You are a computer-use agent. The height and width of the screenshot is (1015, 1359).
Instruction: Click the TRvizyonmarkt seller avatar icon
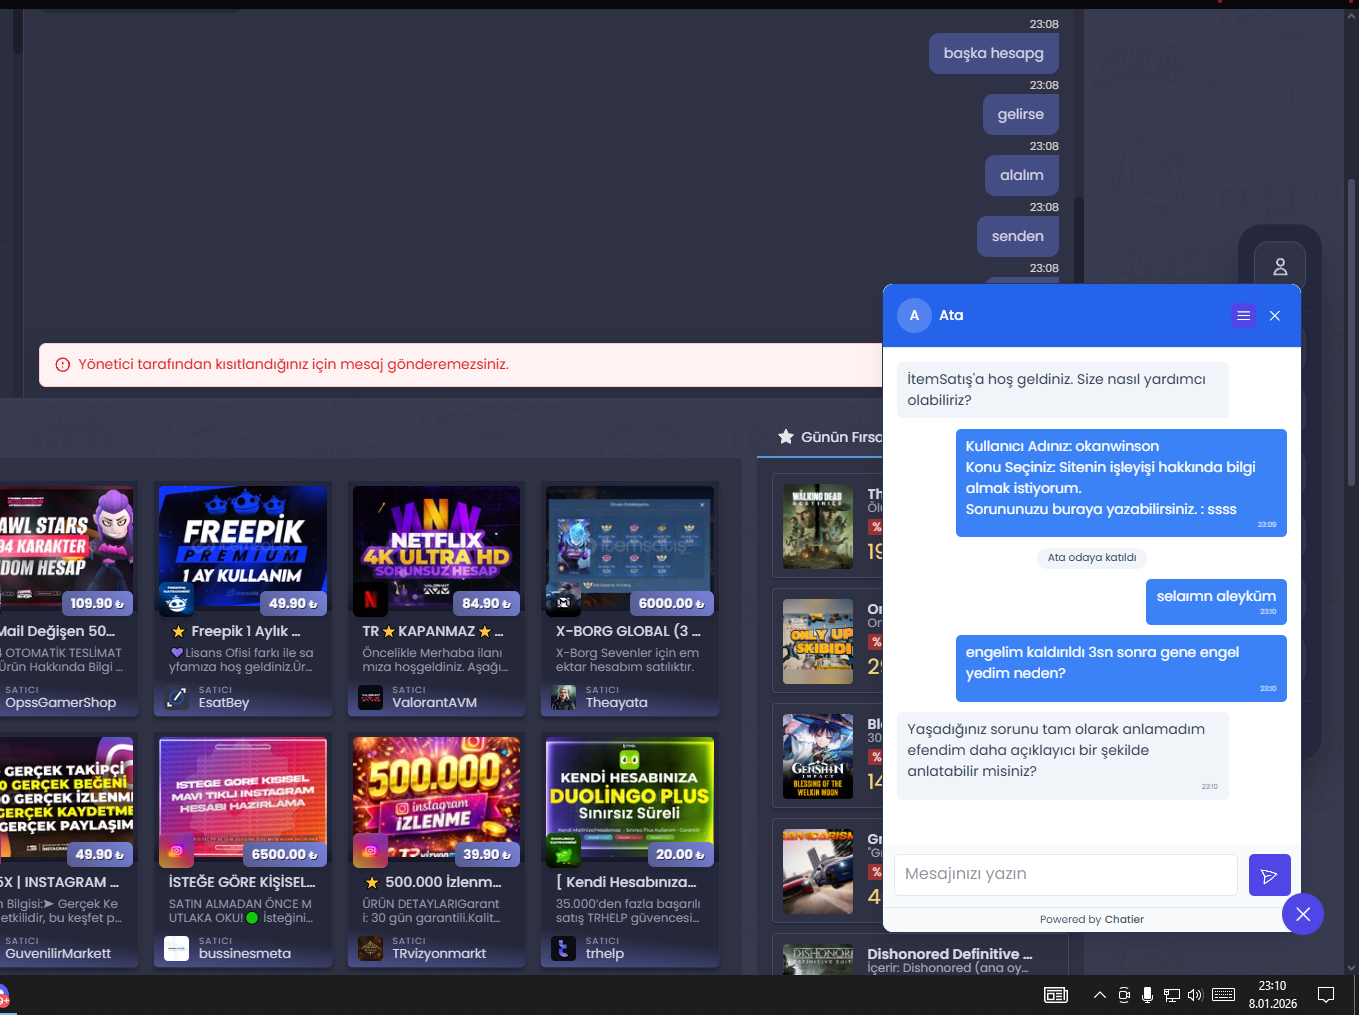pyautogui.click(x=371, y=949)
